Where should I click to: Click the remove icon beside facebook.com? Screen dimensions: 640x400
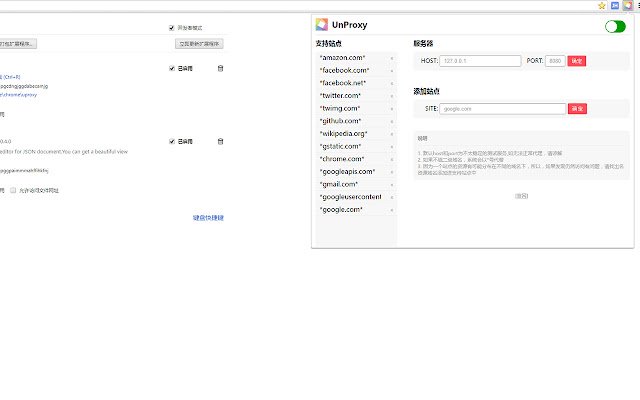point(392,71)
